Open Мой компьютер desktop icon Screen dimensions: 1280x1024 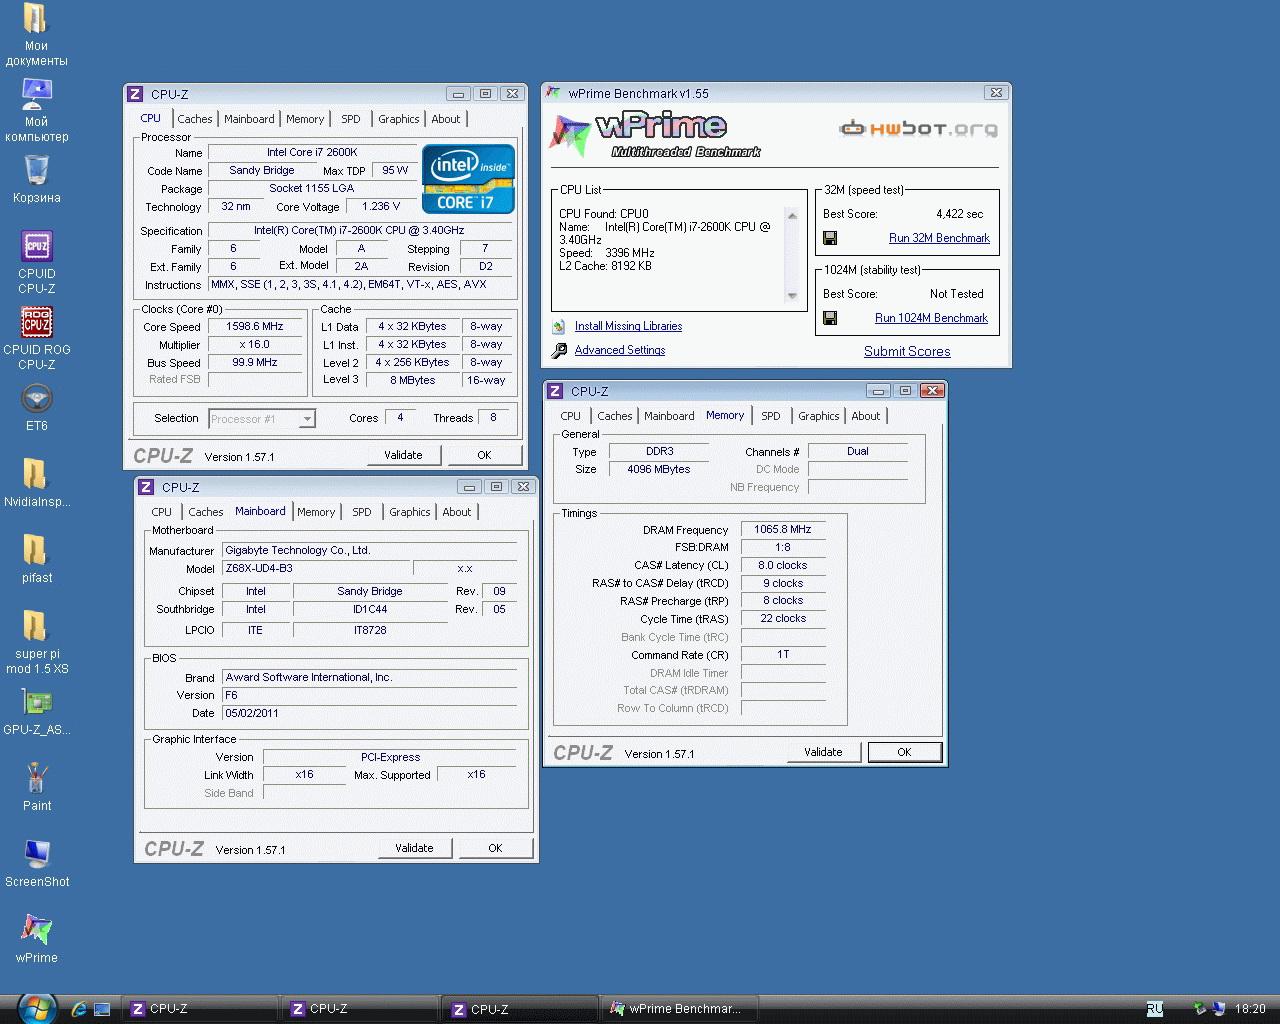tap(36, 111)
